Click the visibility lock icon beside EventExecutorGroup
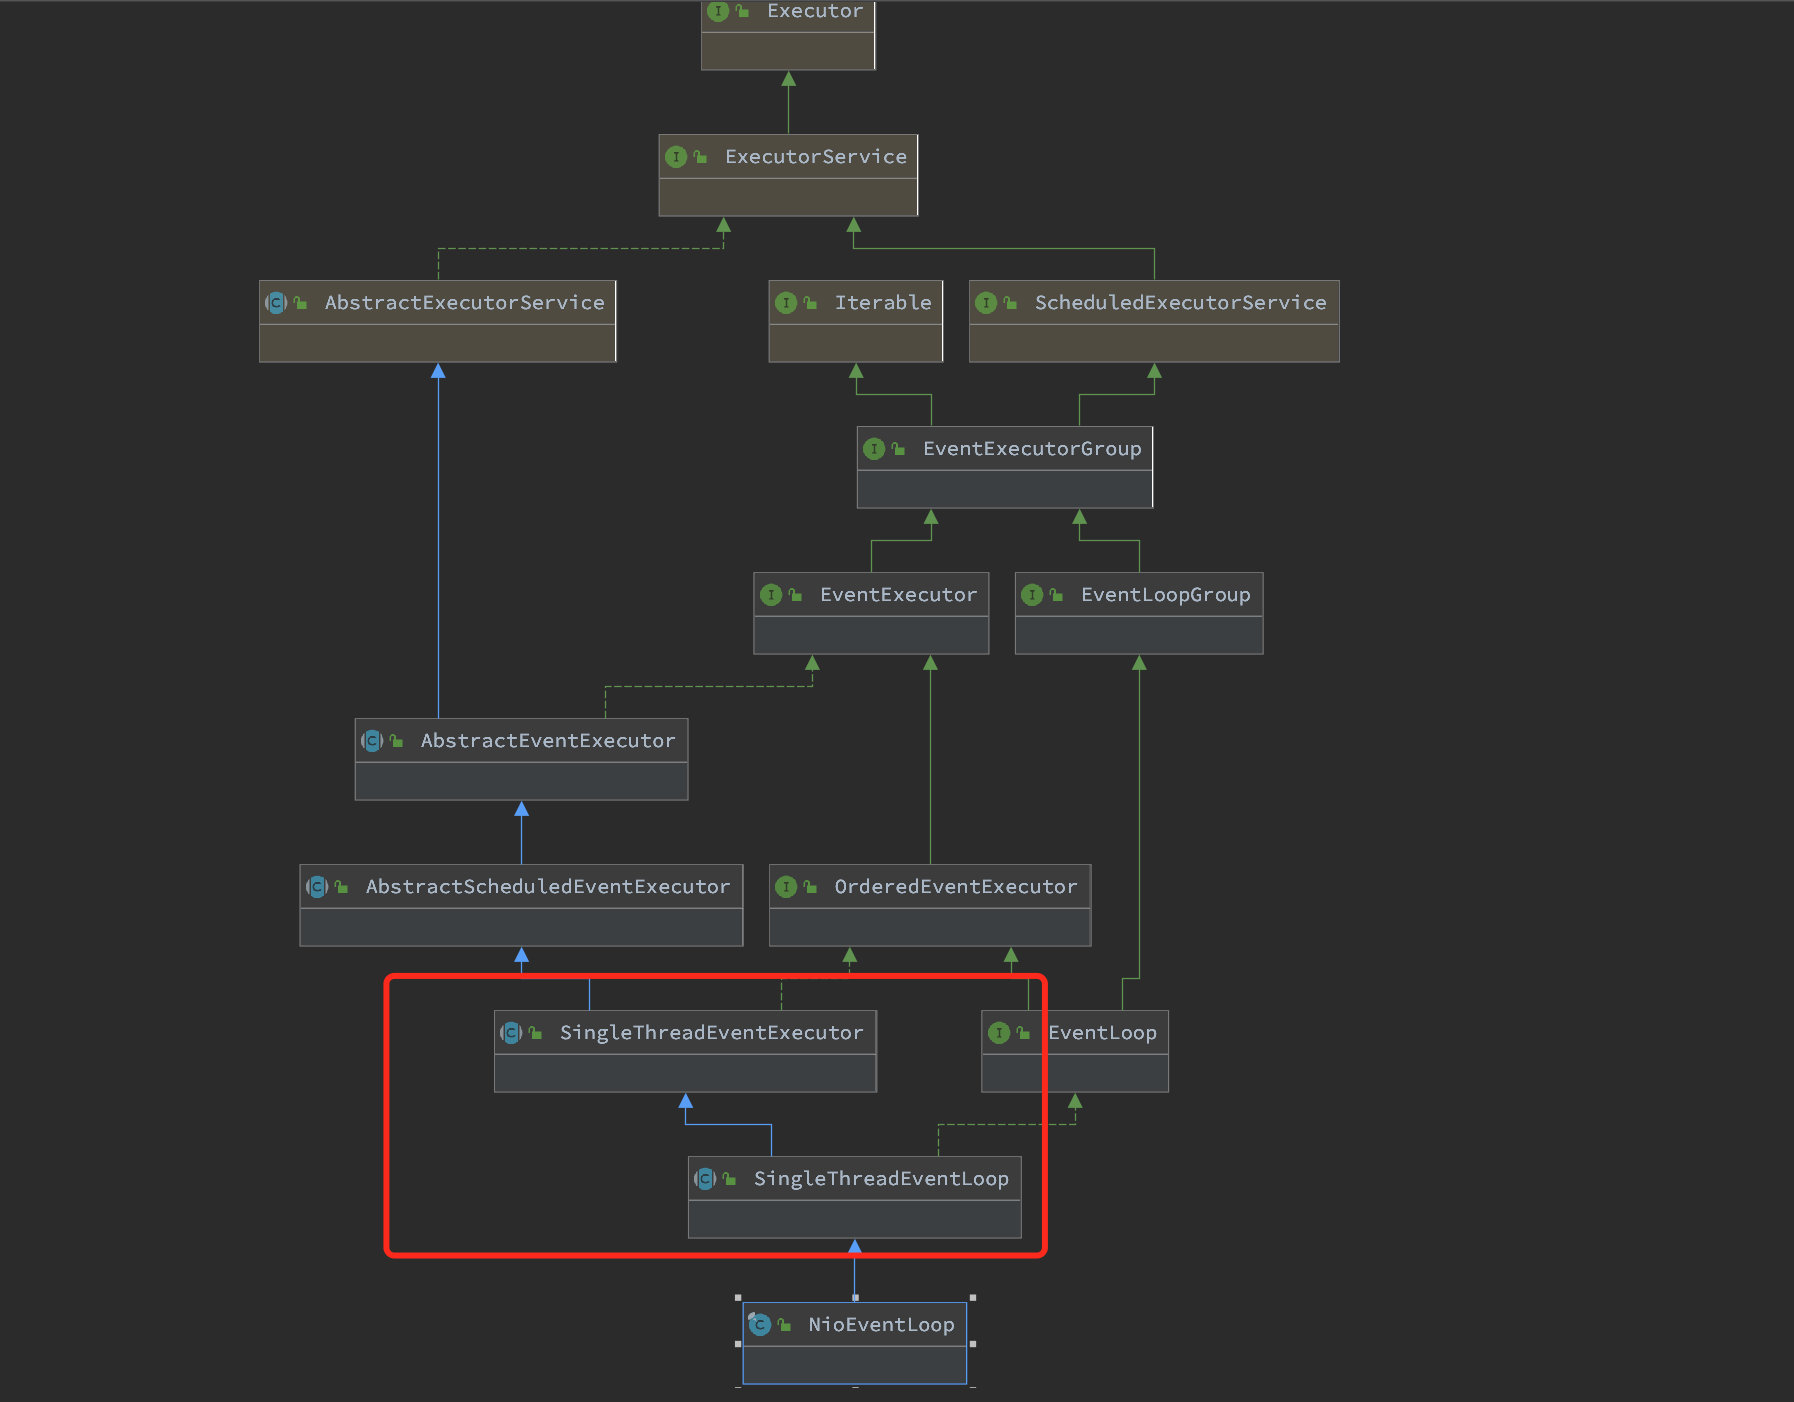The image size is (1794, 1402). (898, 449)
